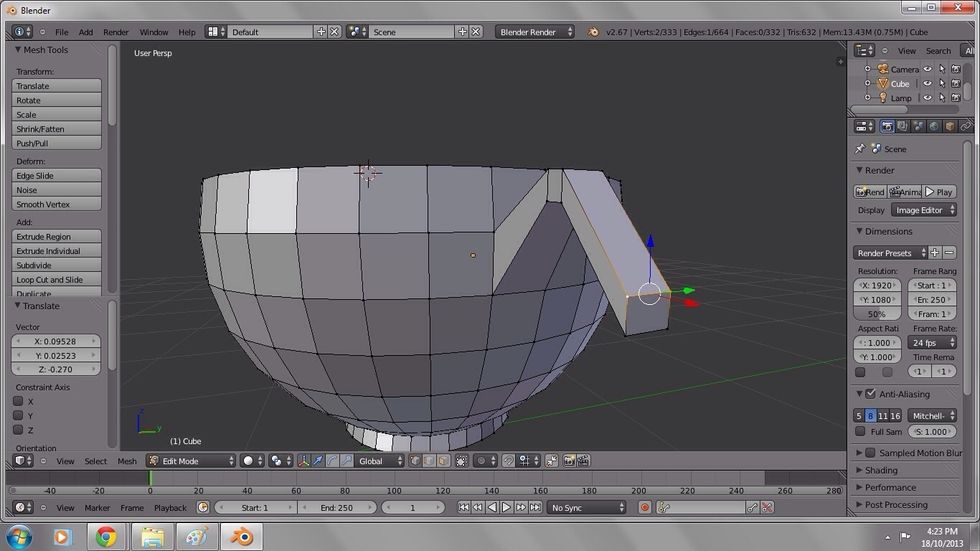Open File menu
This screenshot has height=551, width=980.
(62, 32)
